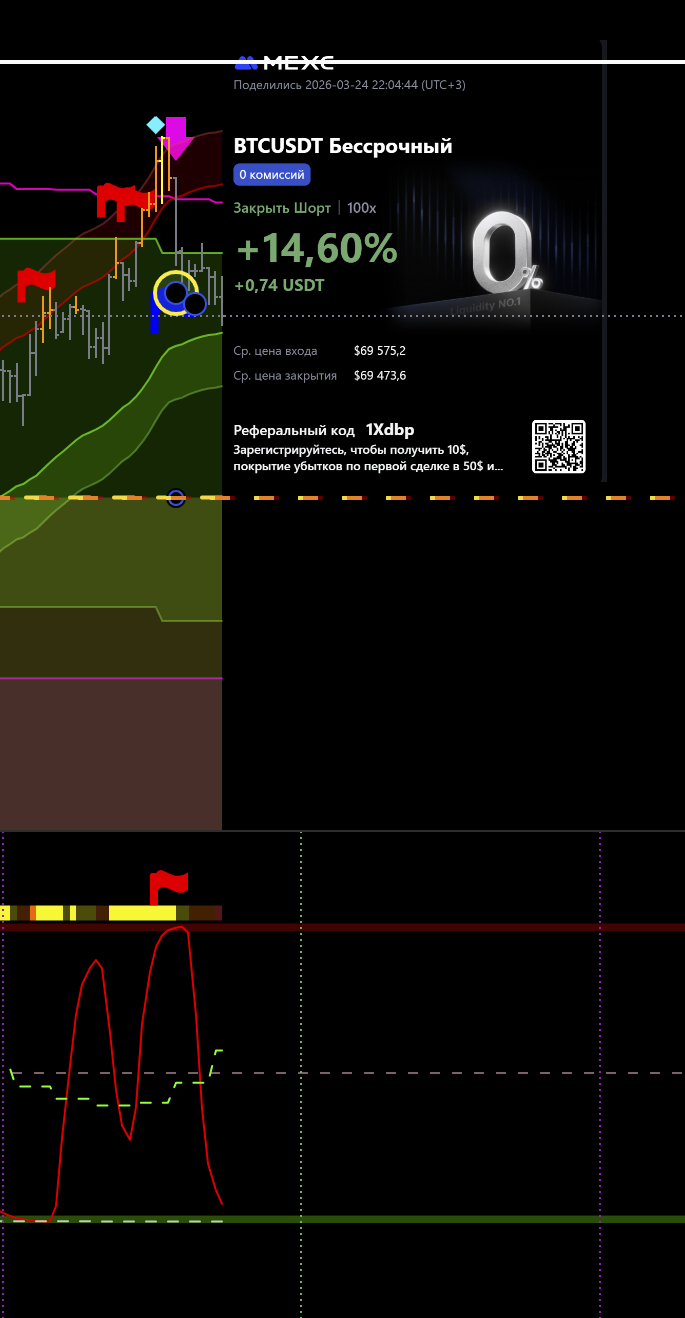Screen dimensions: 685x1318
Task: Select the red flag in oscillator panel
Action: tap(168, 886)
